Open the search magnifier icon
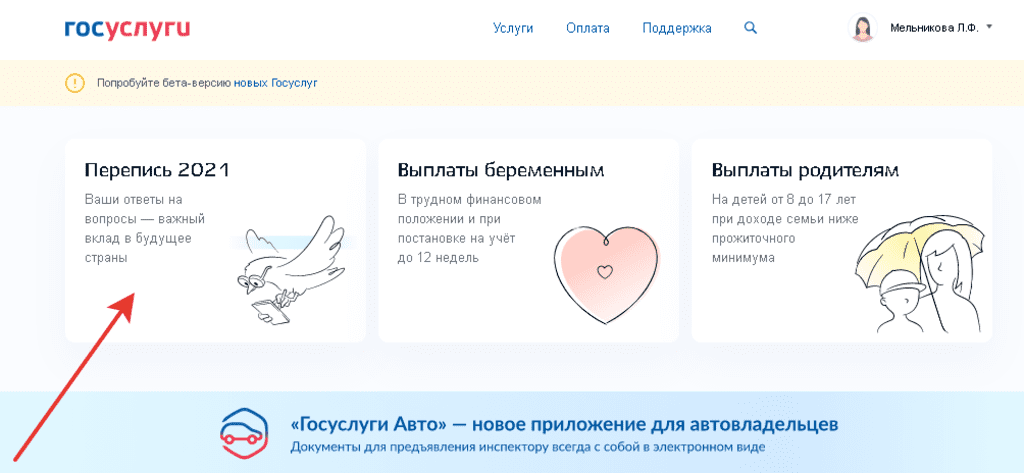The image size is (1024, 473). [x=750, y=28]
